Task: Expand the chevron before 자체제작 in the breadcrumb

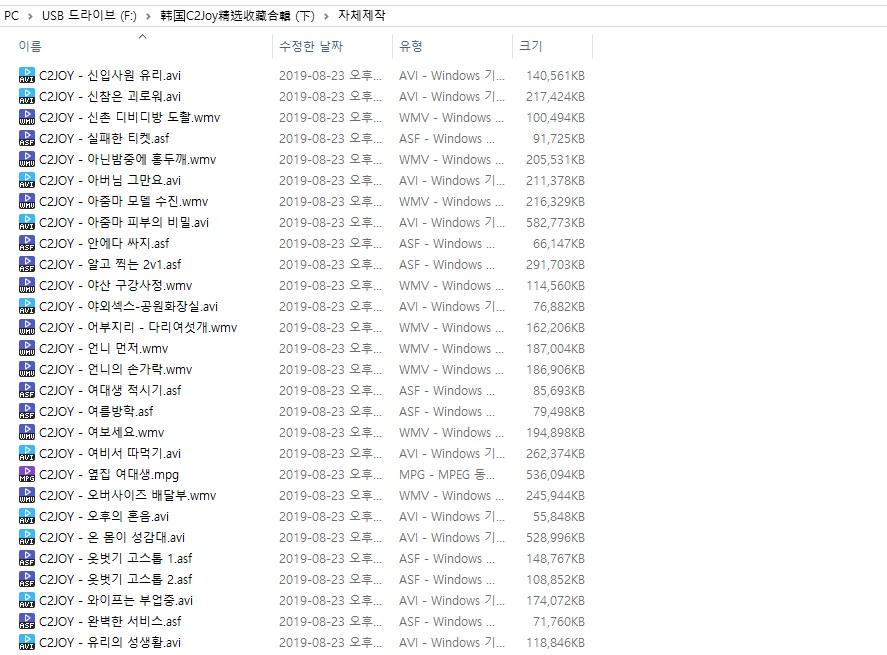Action: coord(326,16)
